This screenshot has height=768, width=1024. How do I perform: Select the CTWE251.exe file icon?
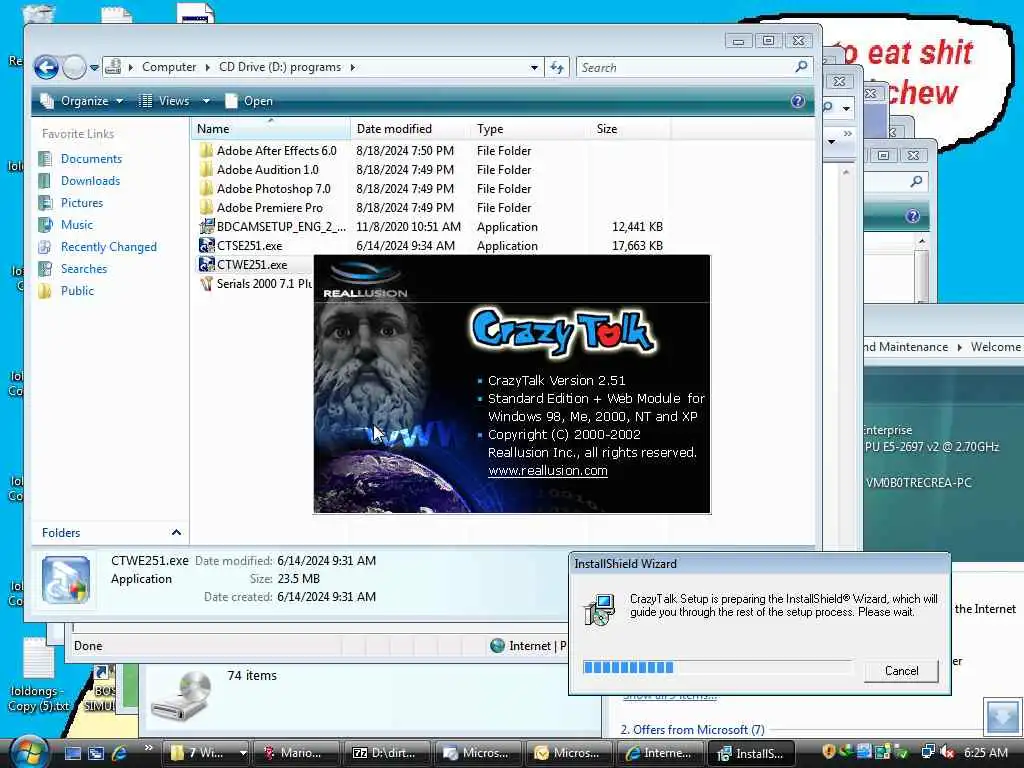point(206,264)
